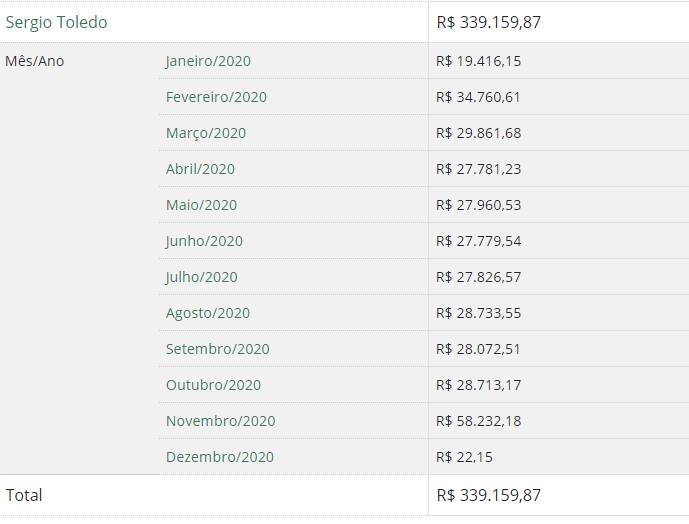Select the Fevereiro/2020 link
This screenshot has width=689, height=524.
216,97
